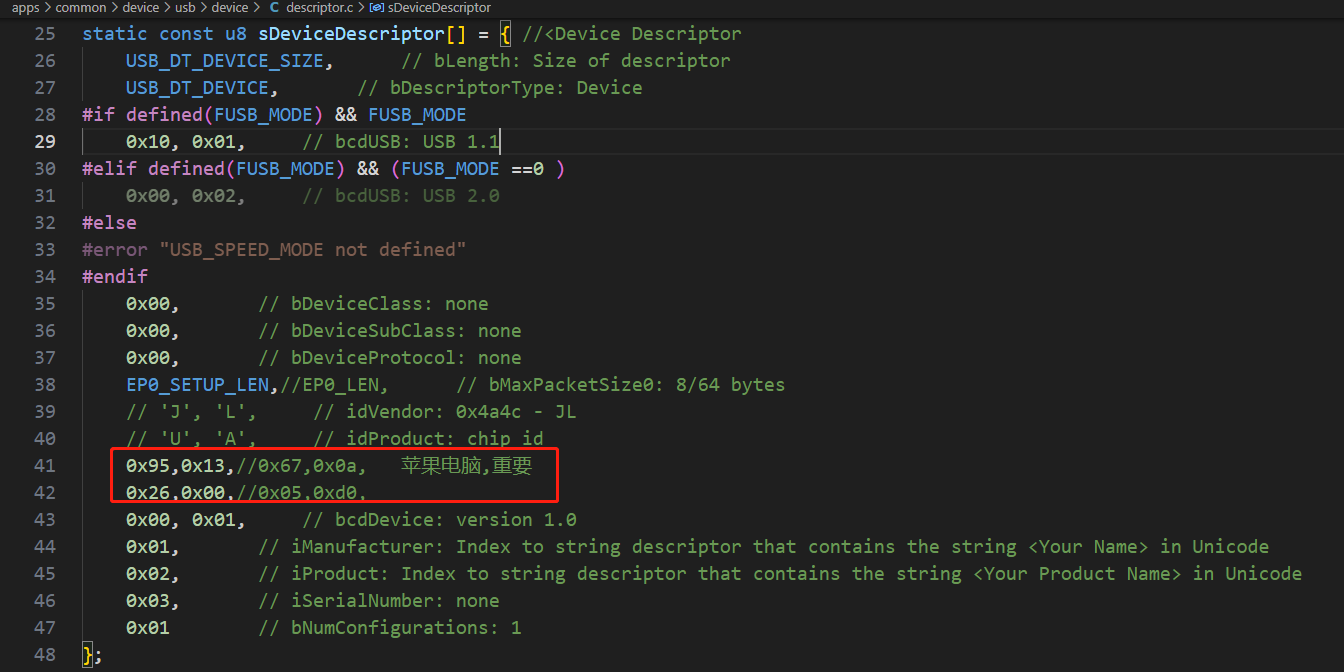Click the bMaxPacketSize0: 8/64 bytes comment
Image resolution: width=1344 pixels, height=672 pixels.
click(621, 385)
